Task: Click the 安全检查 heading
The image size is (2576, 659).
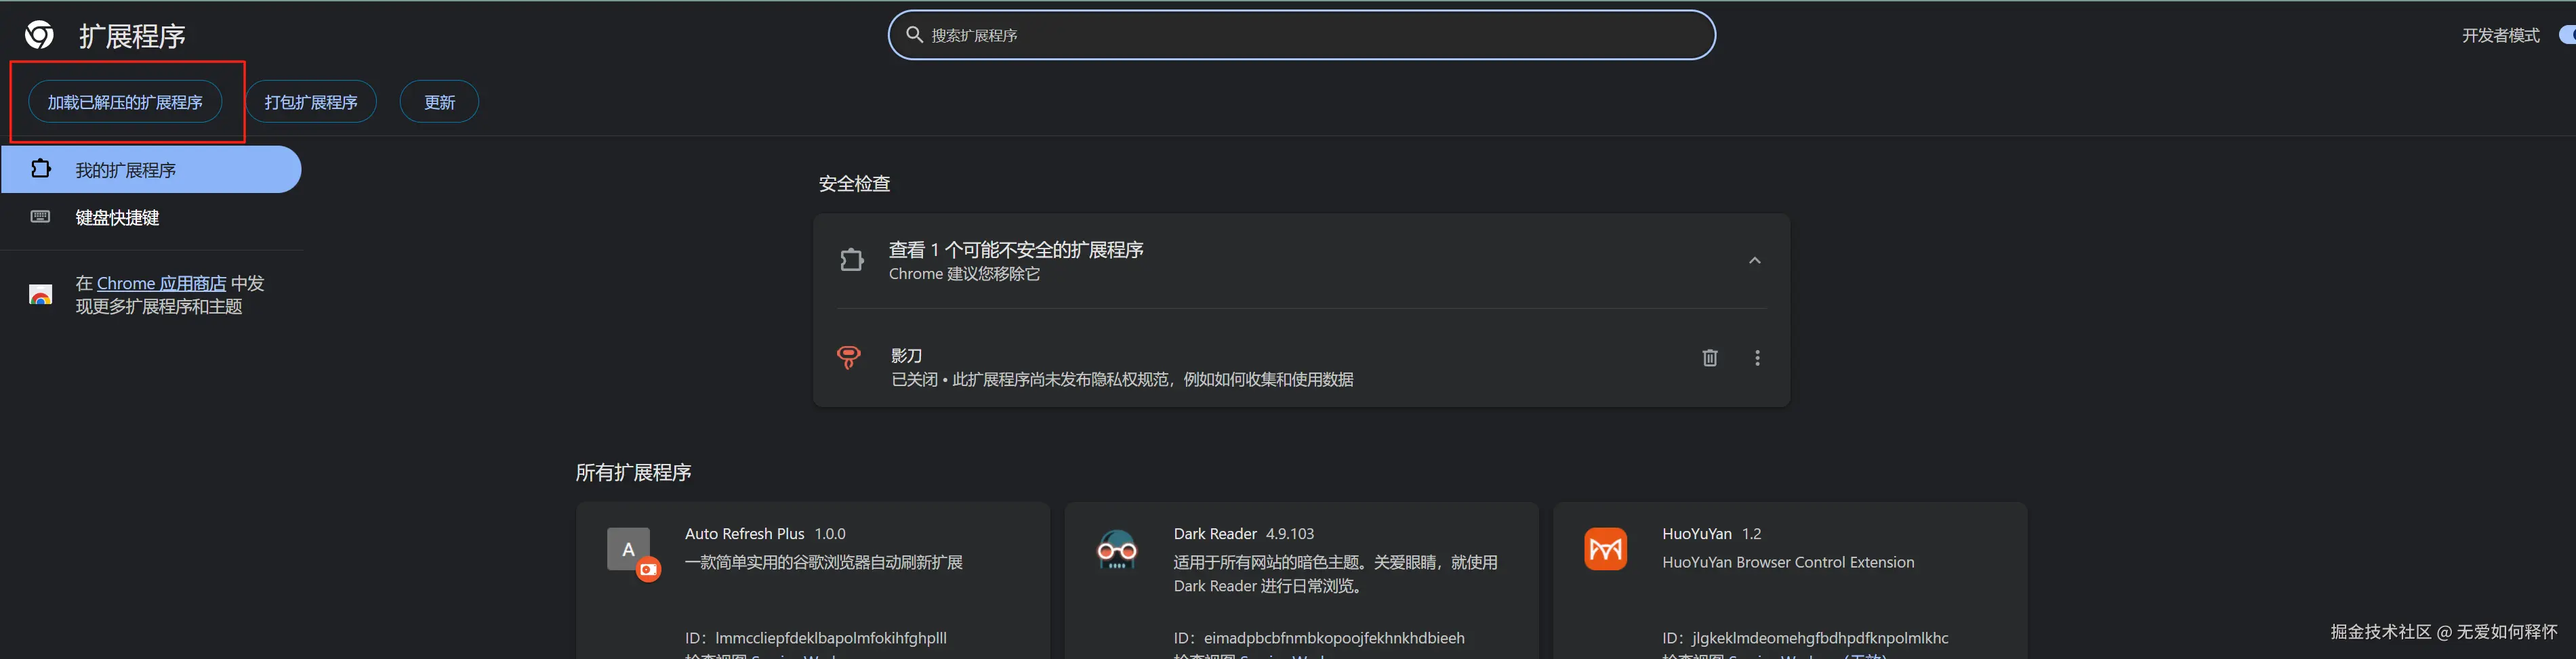Action: [854, 183]
